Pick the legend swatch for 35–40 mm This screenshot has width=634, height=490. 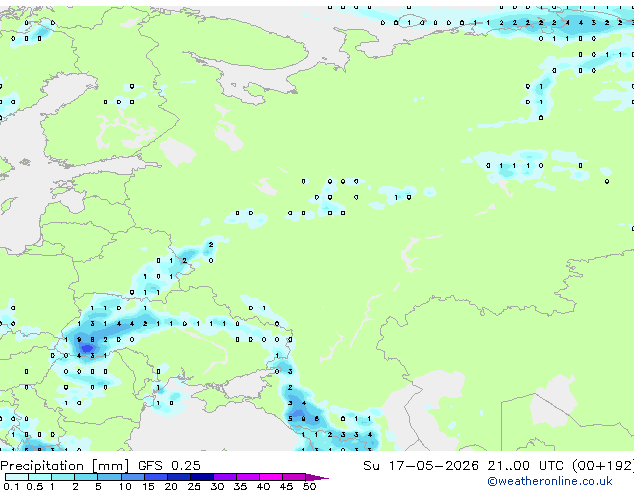click(247, 477)
